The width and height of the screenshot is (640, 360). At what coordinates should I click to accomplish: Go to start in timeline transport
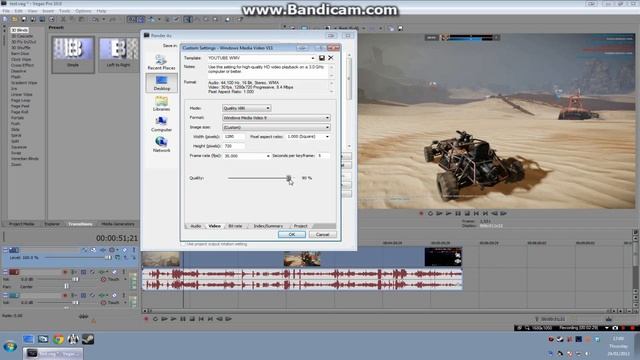[x=201, y=319]
